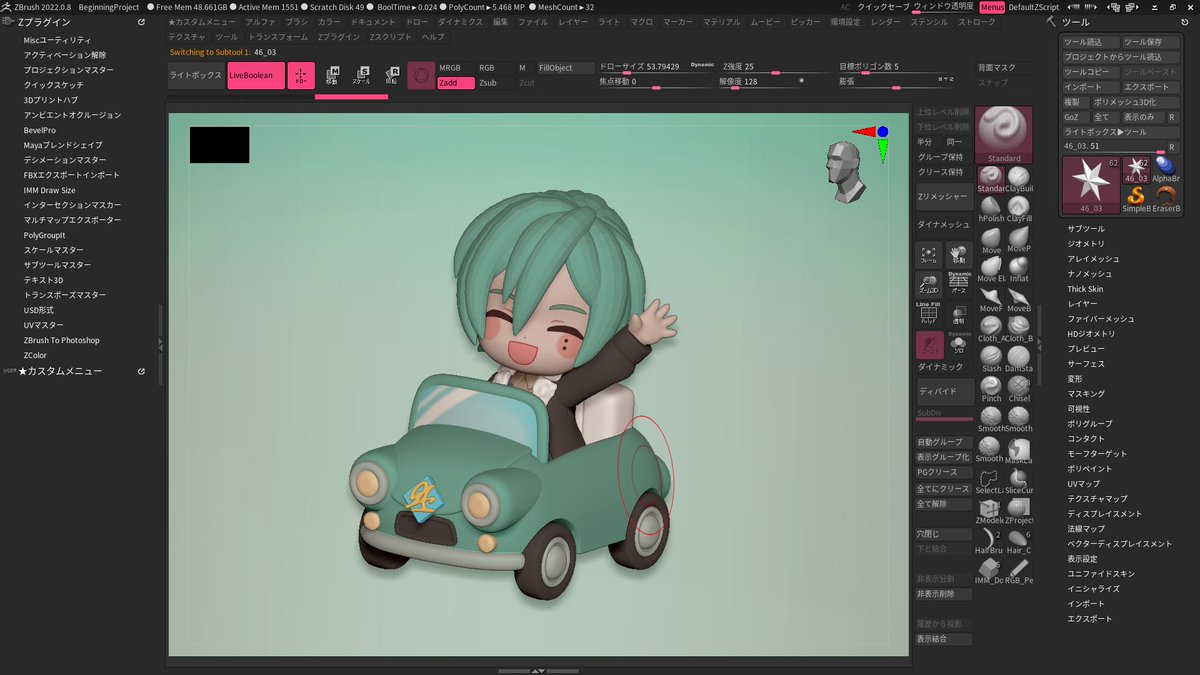1200x675 pixels.
Task: Toggle the Transparency (透明) button
Action: 959,315
